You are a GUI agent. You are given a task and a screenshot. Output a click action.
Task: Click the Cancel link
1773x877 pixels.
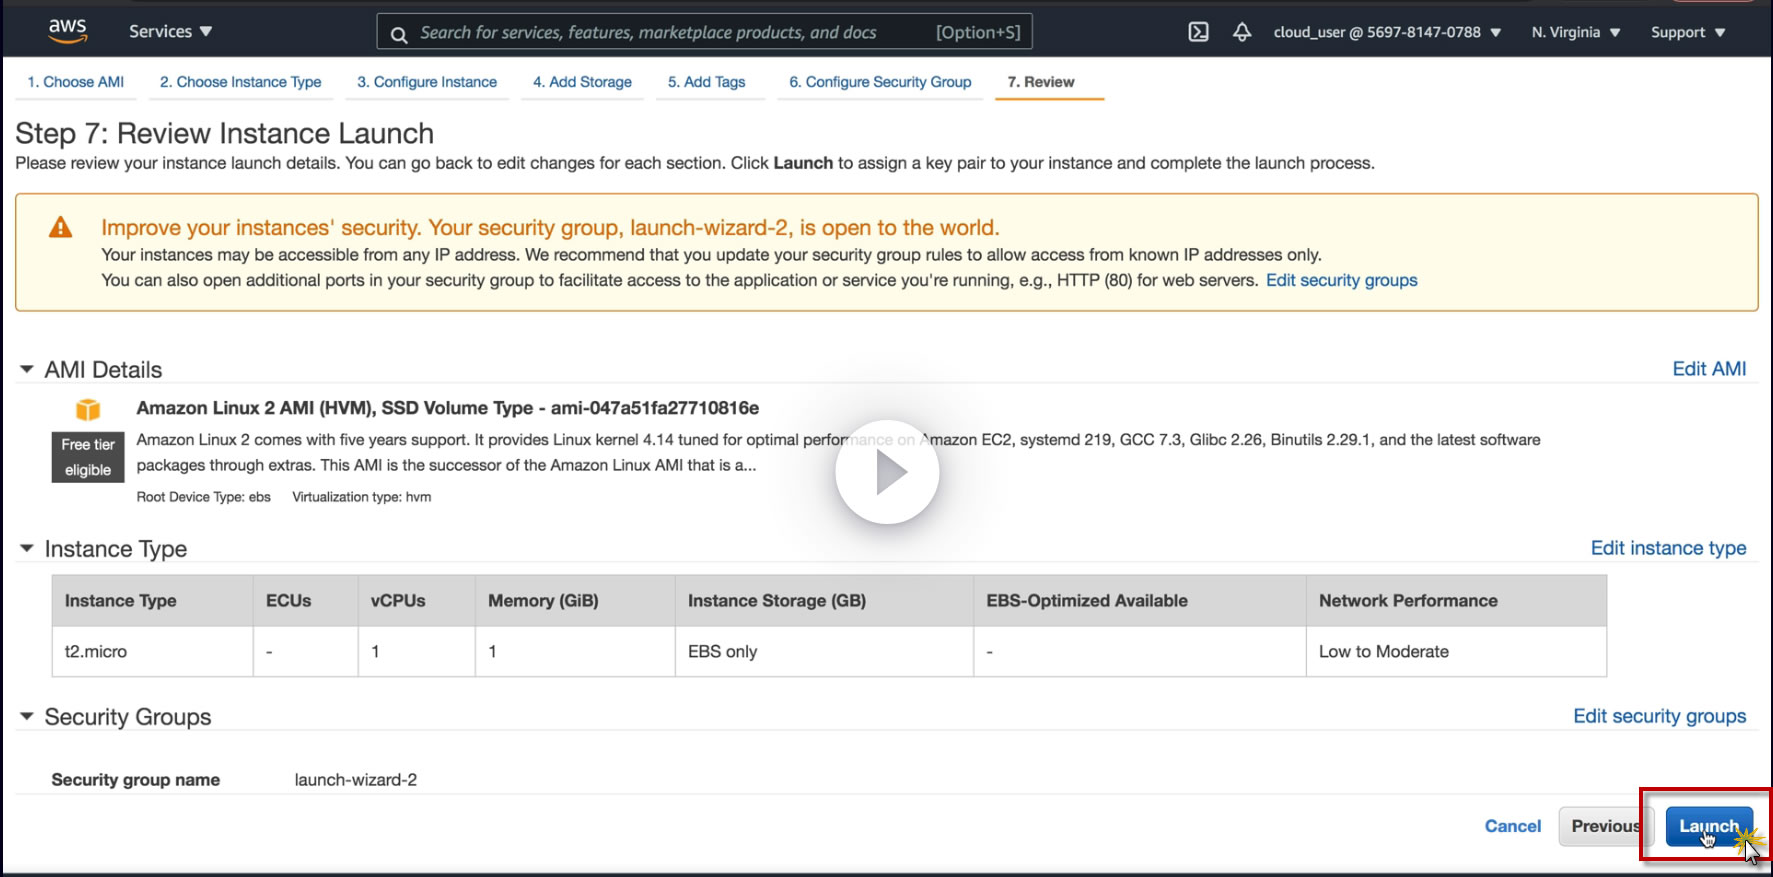click(1512, 826)
